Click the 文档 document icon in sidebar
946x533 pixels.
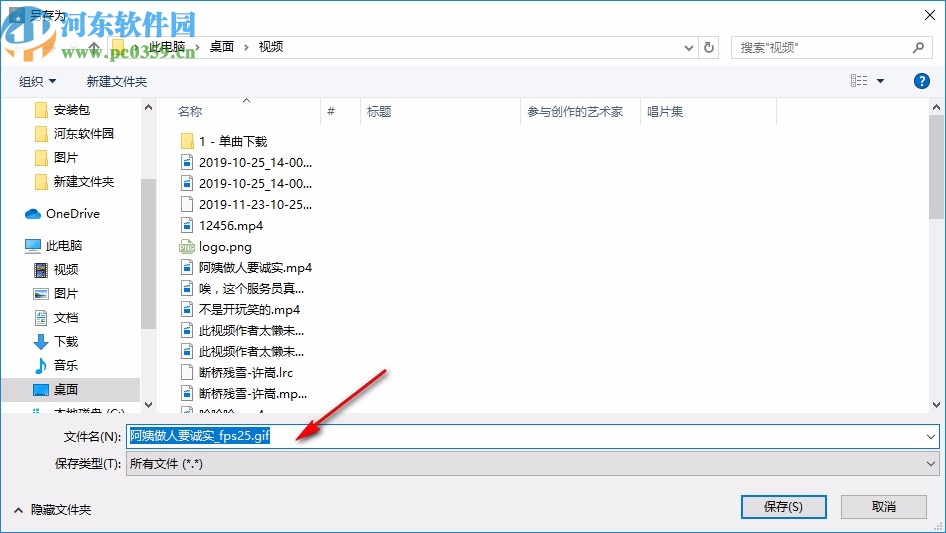pyautogui.click(x=40, y=318)
